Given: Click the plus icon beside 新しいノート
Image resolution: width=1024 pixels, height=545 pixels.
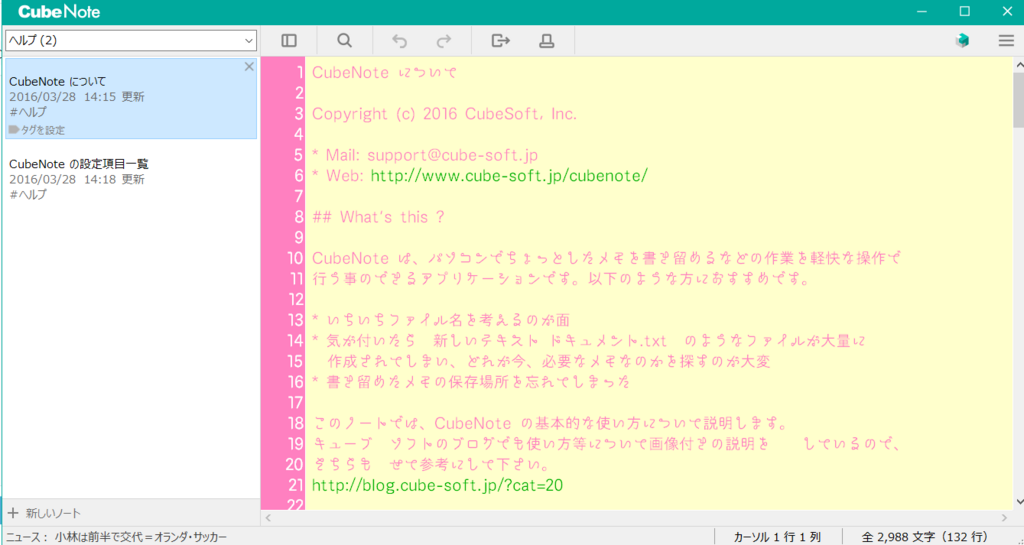Looking at the screenshot, I should (13, 513).
